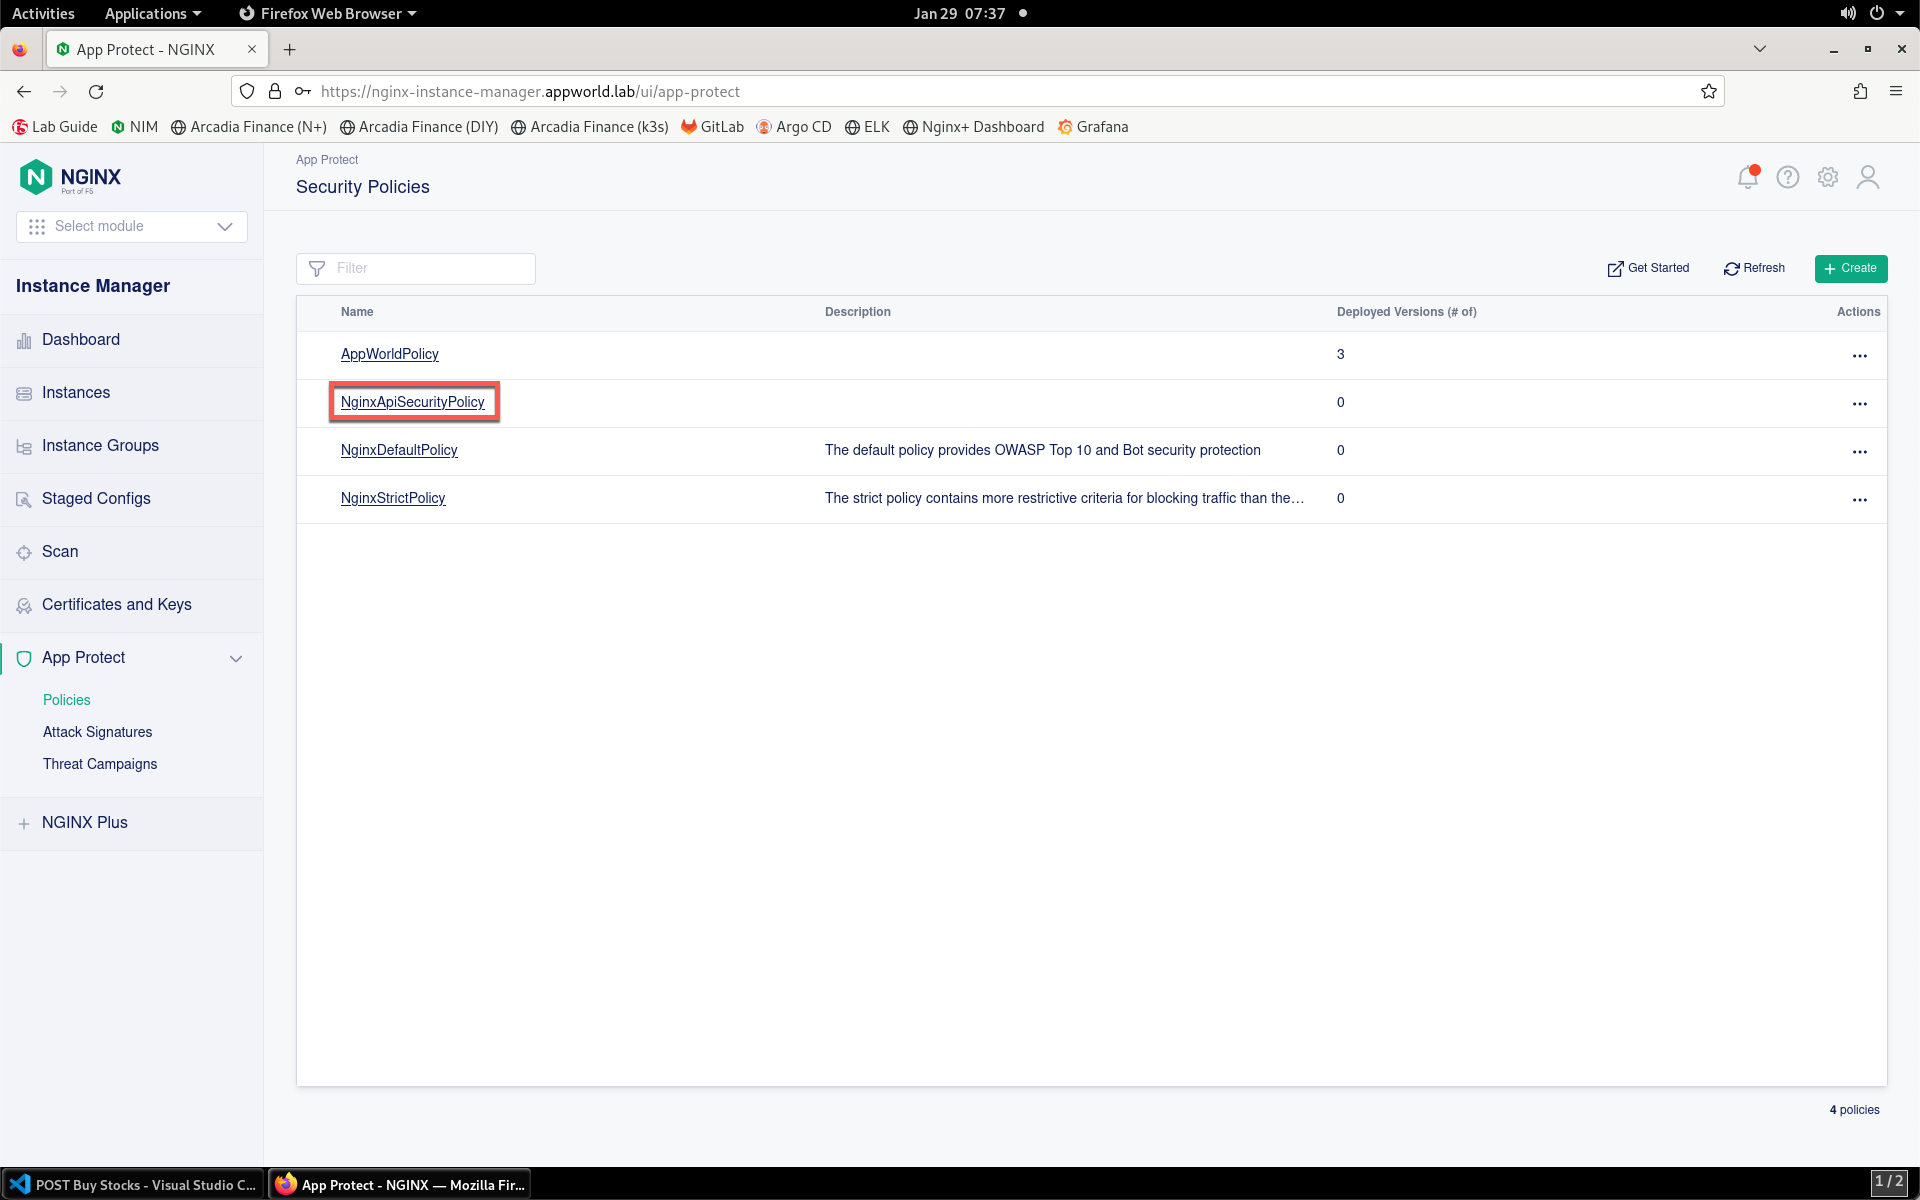Screen dimensions: 1920x1200
Task: Open notifications bell icon
Action: pyautogui.click(x=1747, y=177)
